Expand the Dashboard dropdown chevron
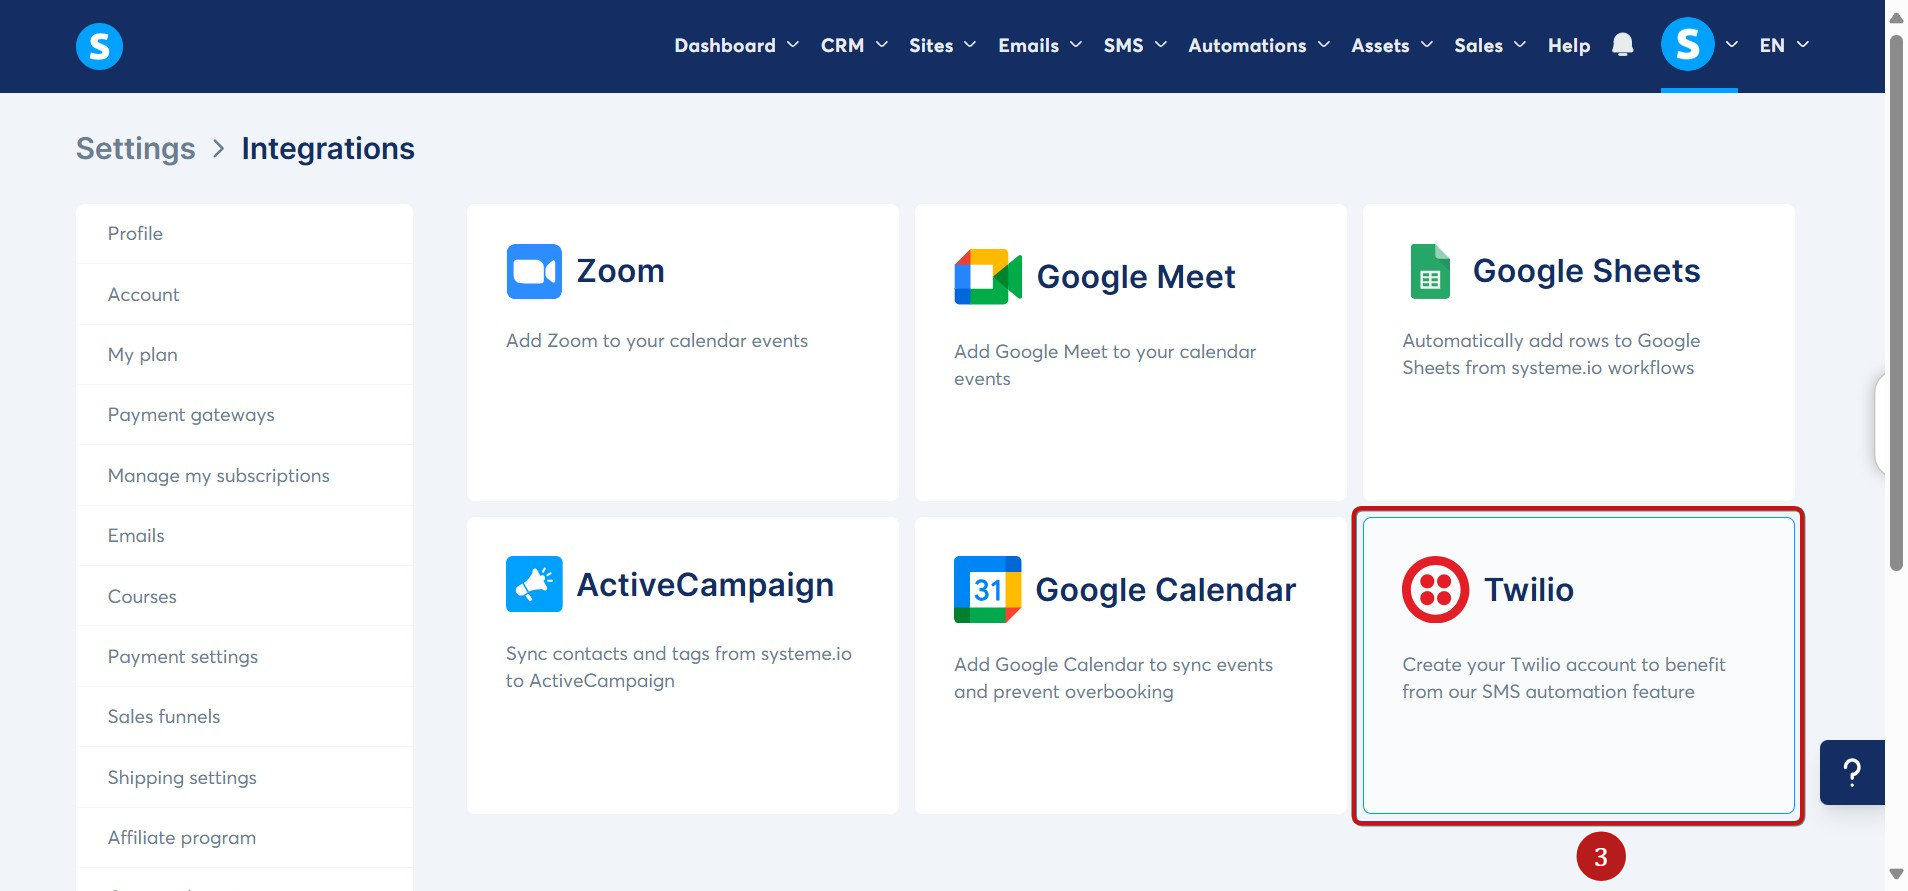 click(793, 45)
